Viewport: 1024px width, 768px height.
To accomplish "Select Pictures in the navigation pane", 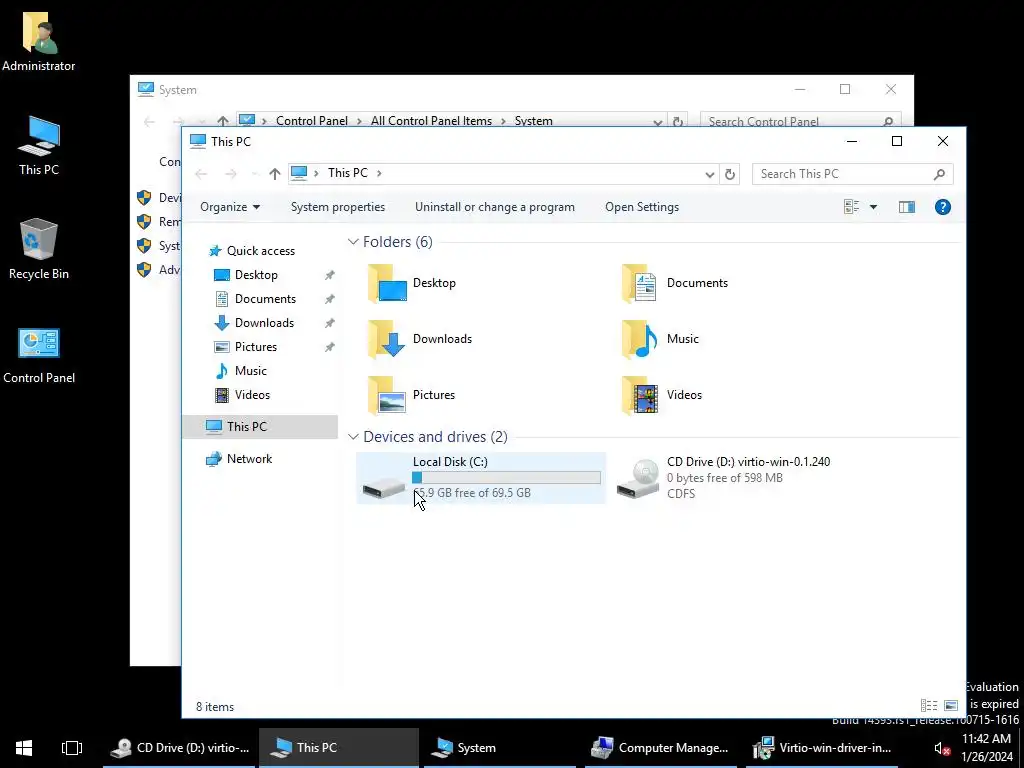I will click(256, 347).
